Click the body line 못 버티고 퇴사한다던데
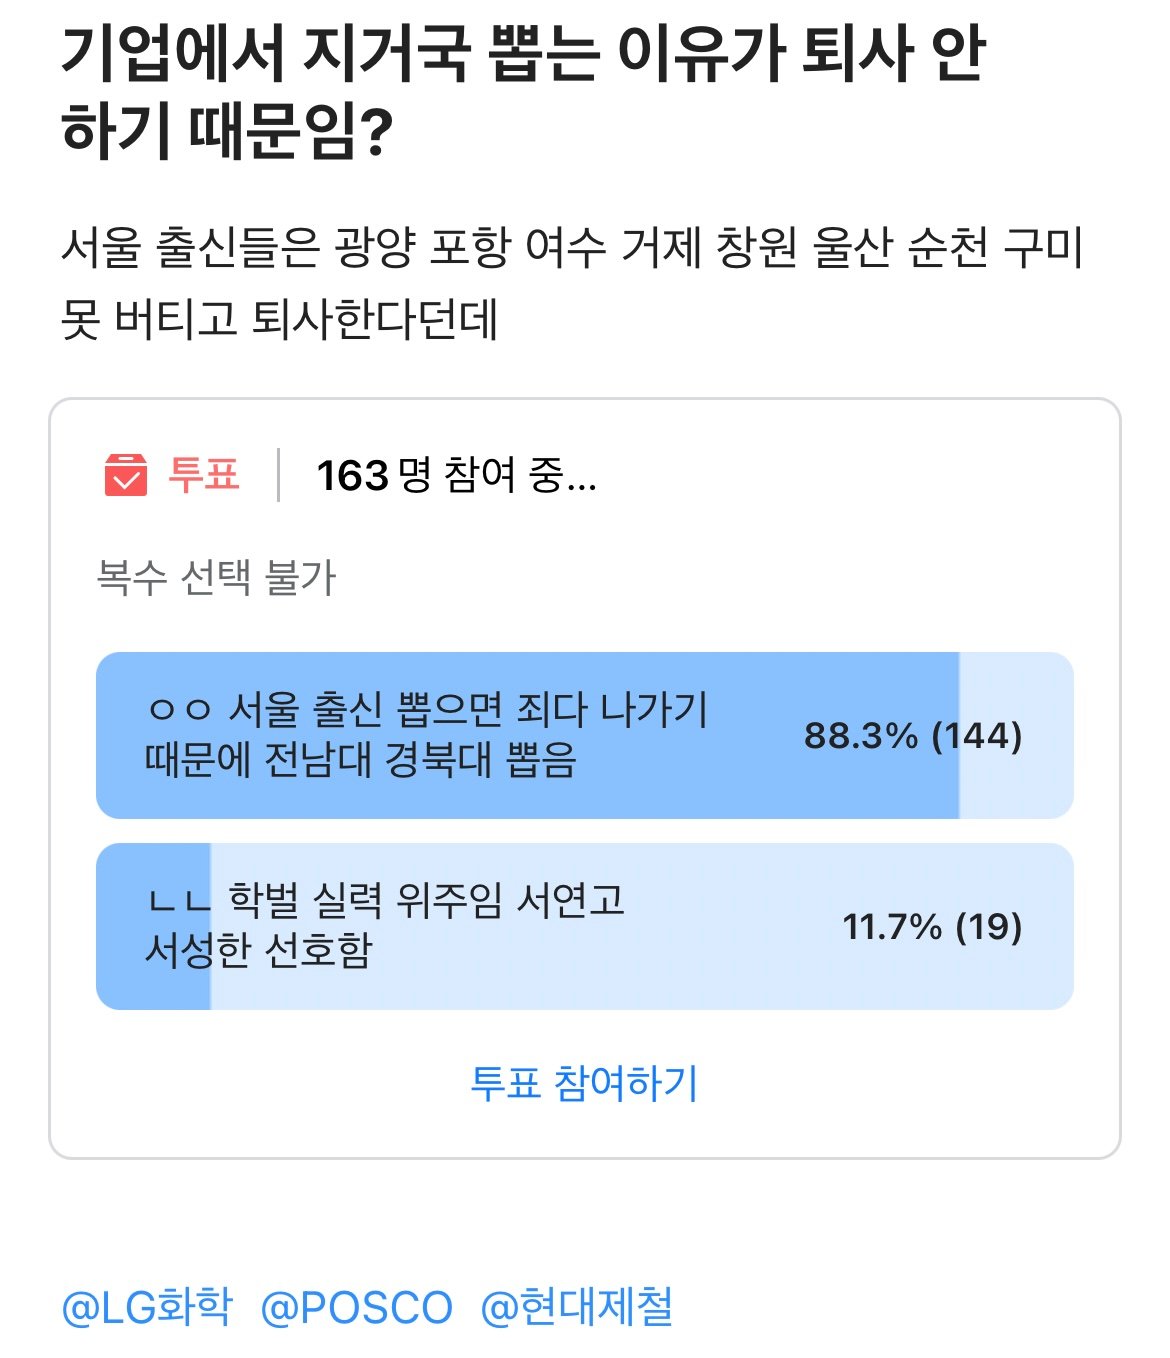This screenshot has width=1170, height=1358. tap(279, 320)
